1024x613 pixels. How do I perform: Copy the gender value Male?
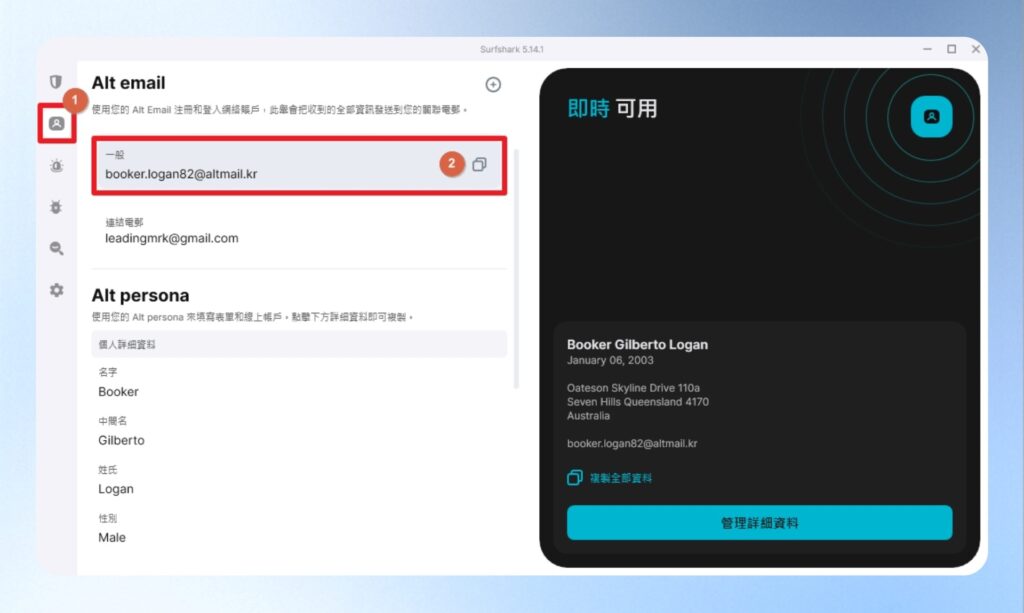tap(112, 538)
